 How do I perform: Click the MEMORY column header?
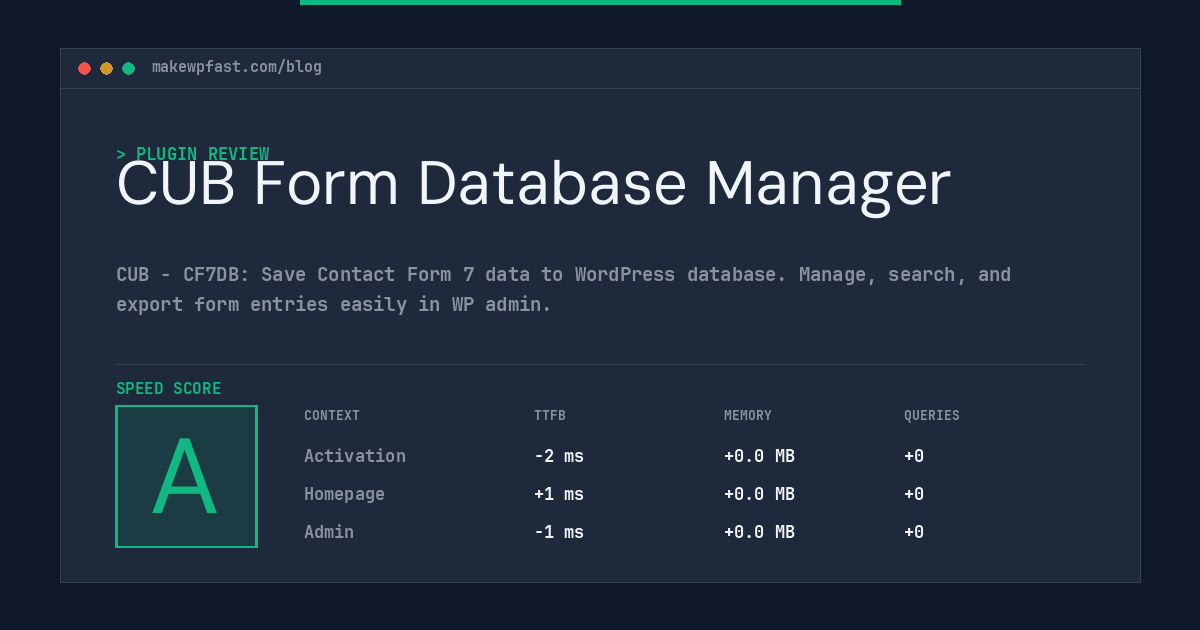(x=748, y=416)
